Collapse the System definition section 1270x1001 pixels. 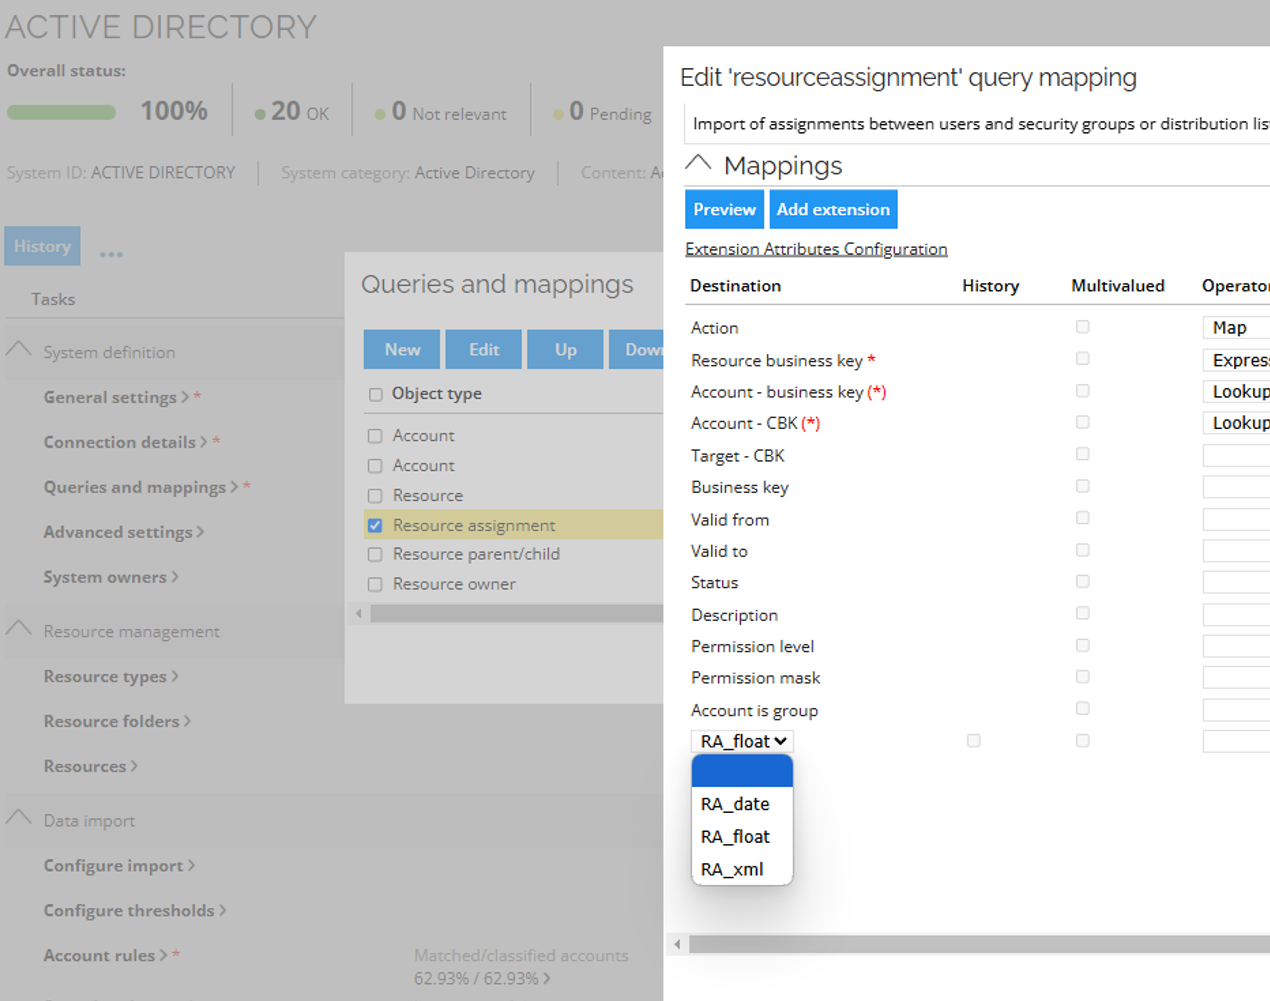19,350
